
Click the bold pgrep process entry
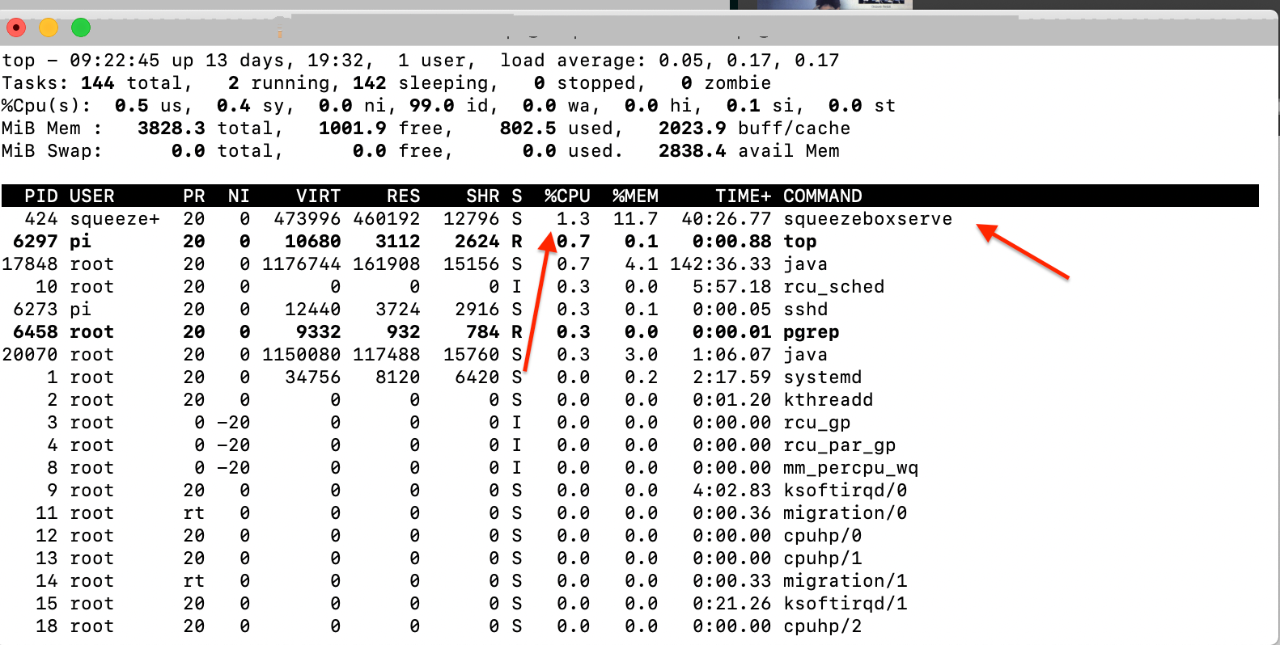coord(811,332)
